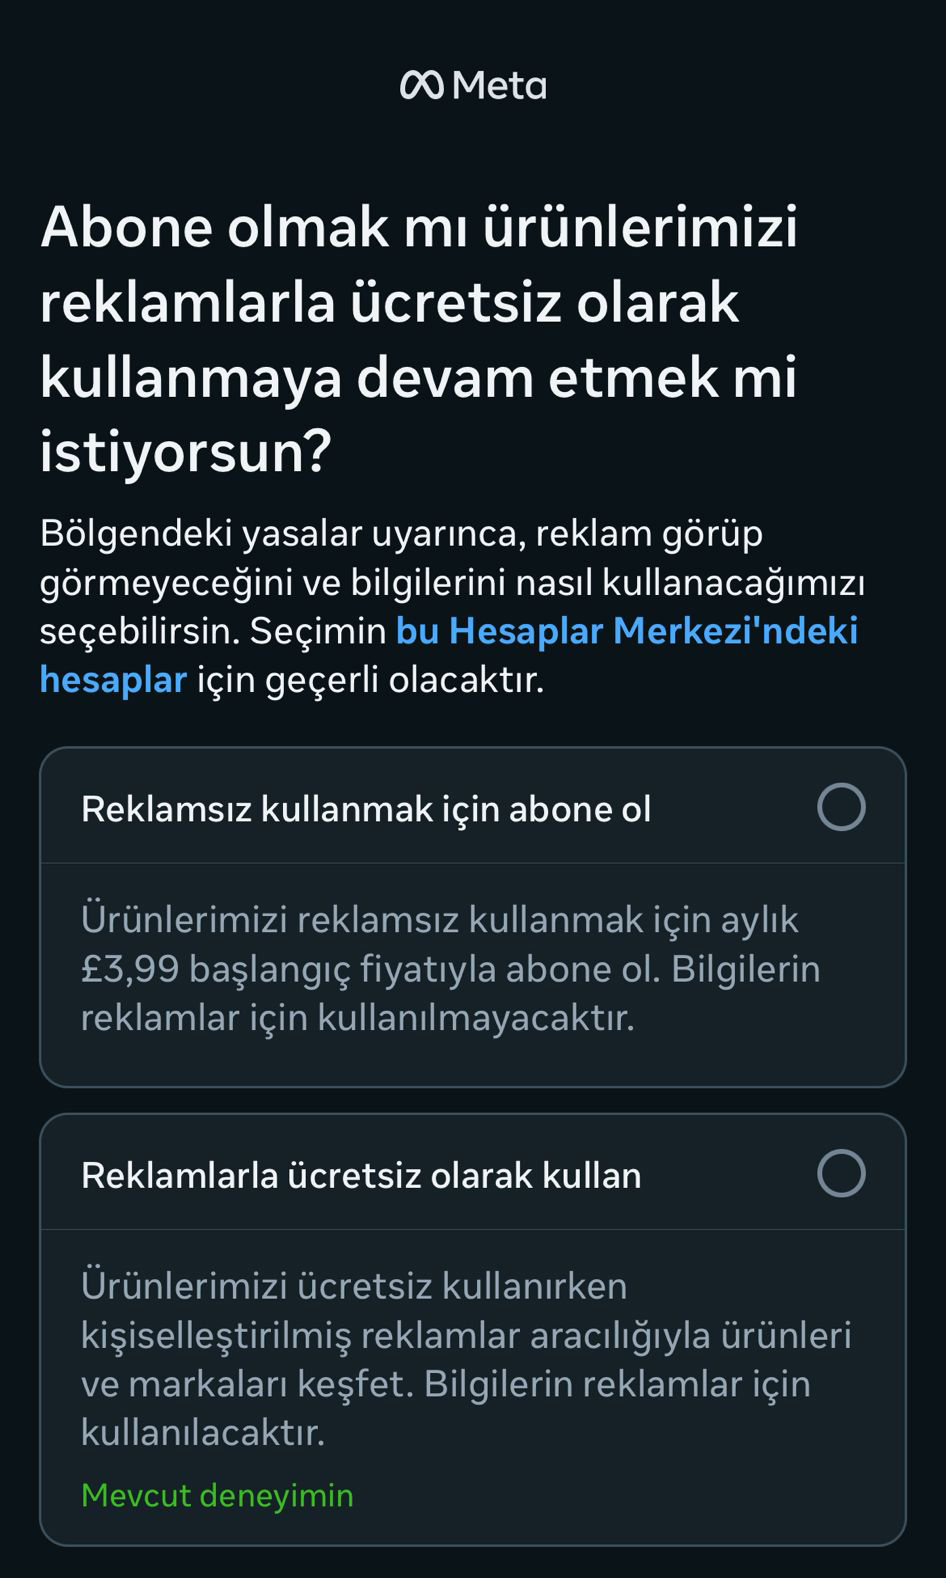Click the £3,99 monthly price text

click(130, 968)
